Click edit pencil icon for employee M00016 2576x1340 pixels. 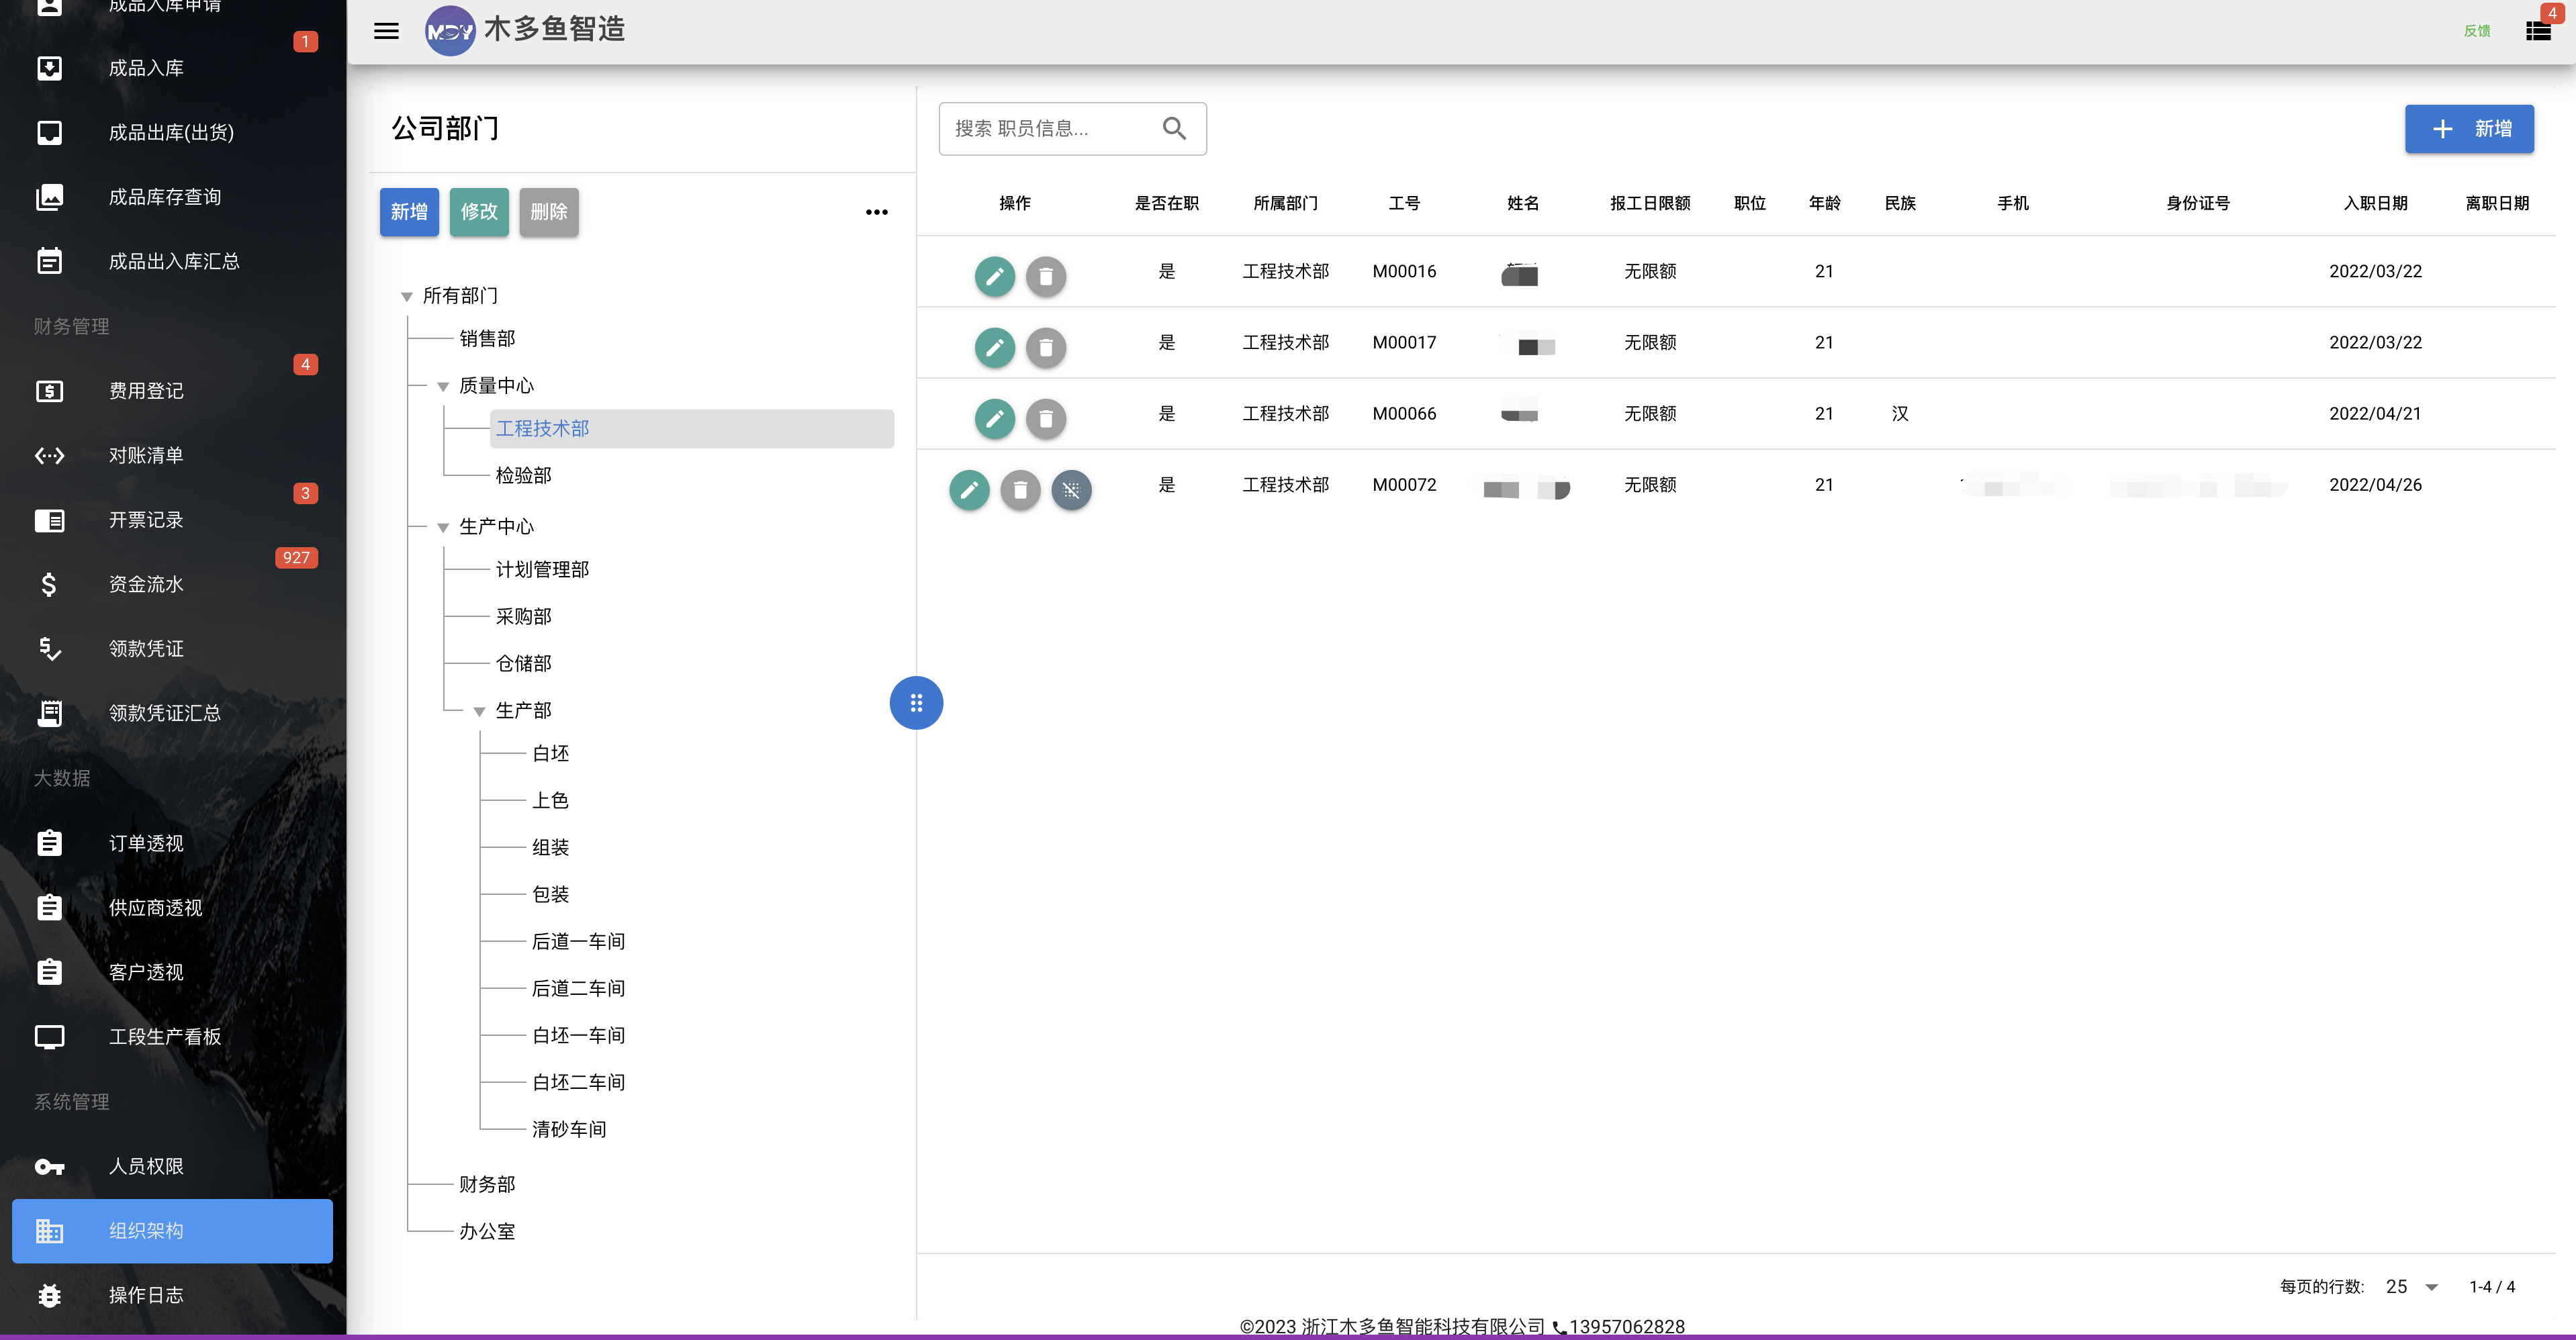click(994, 276)
